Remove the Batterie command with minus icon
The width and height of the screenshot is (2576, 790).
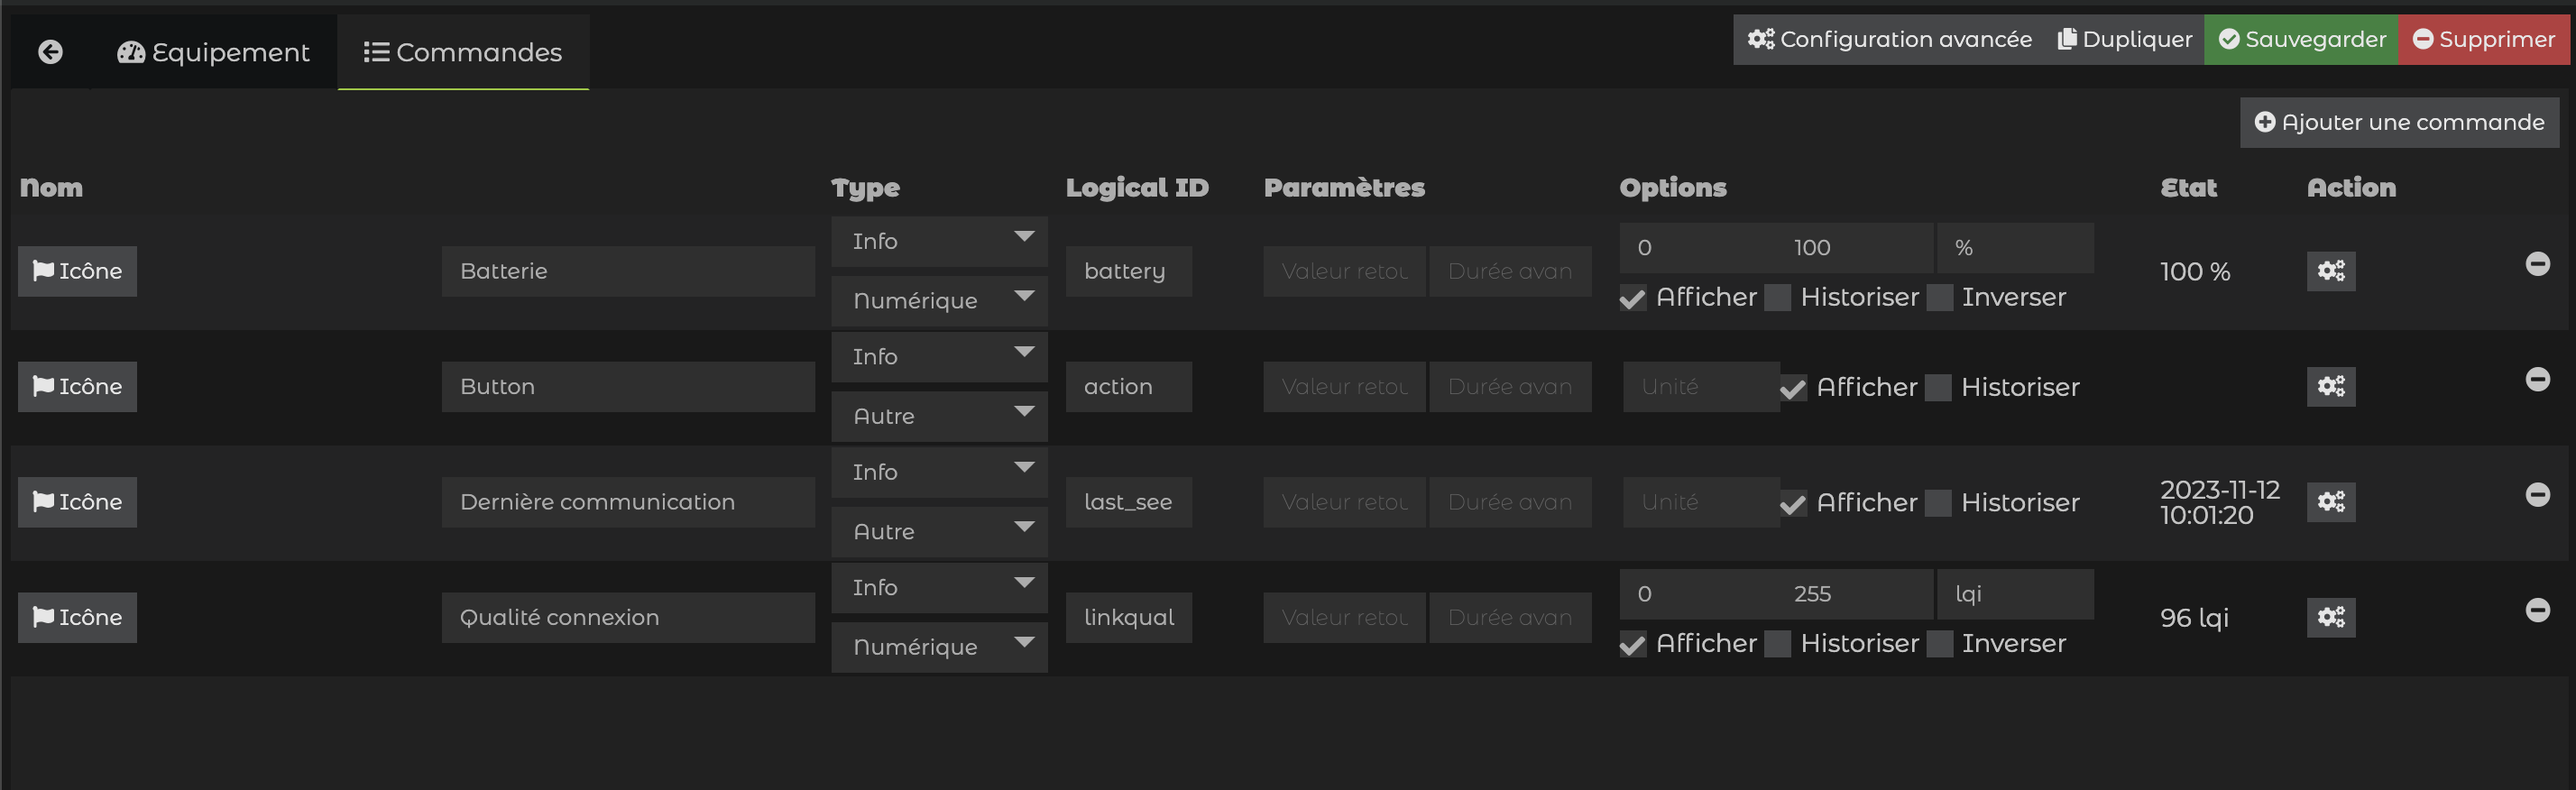click(2537, 264)
